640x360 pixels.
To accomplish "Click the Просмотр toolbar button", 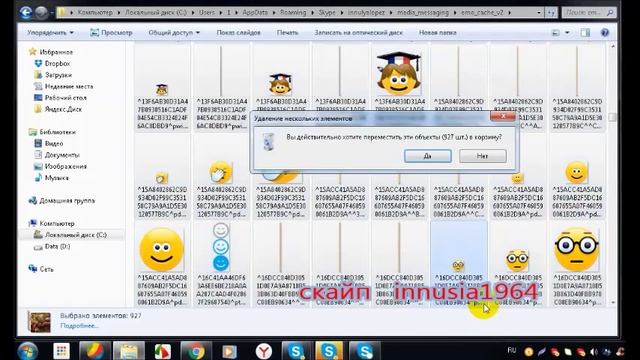I will 111,33.
